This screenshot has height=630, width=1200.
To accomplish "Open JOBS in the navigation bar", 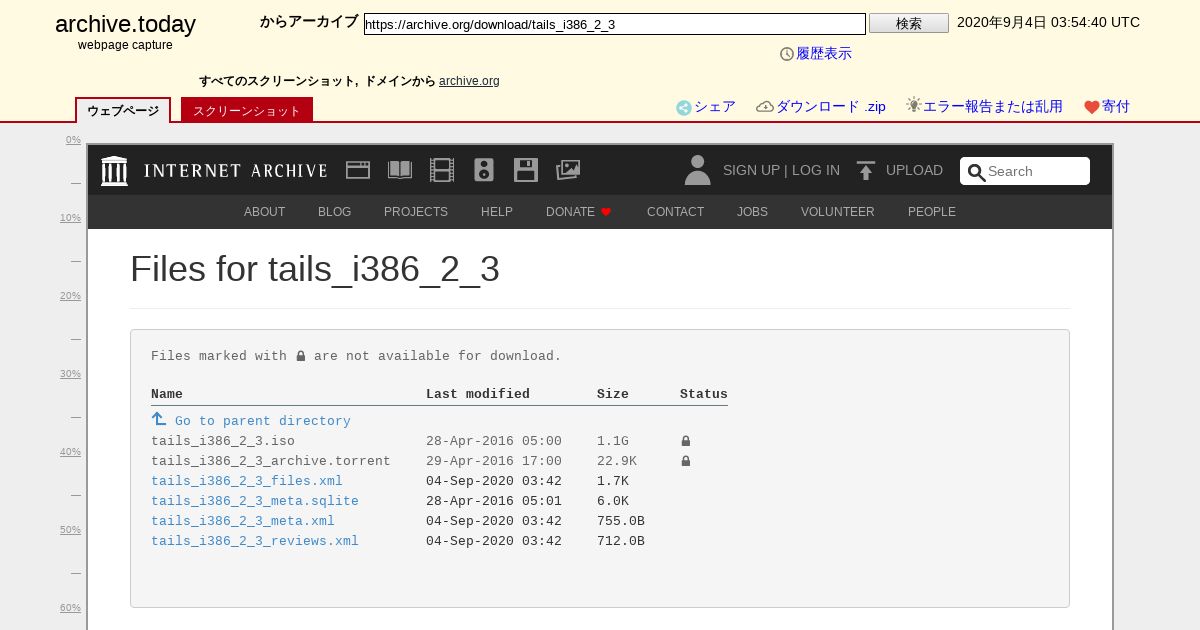I will (x=753, y=212).
